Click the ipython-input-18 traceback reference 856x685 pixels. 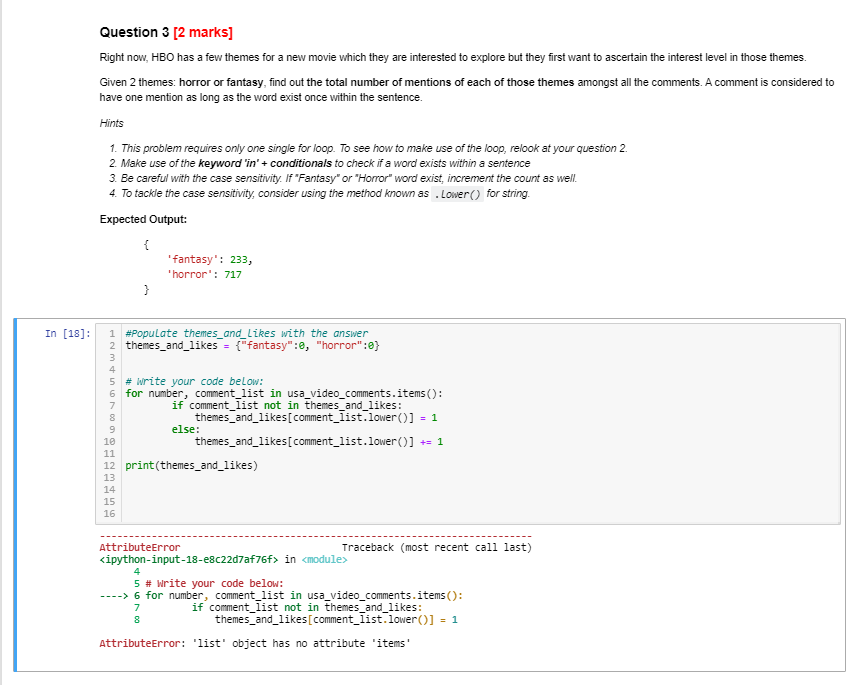click(189, 559)
